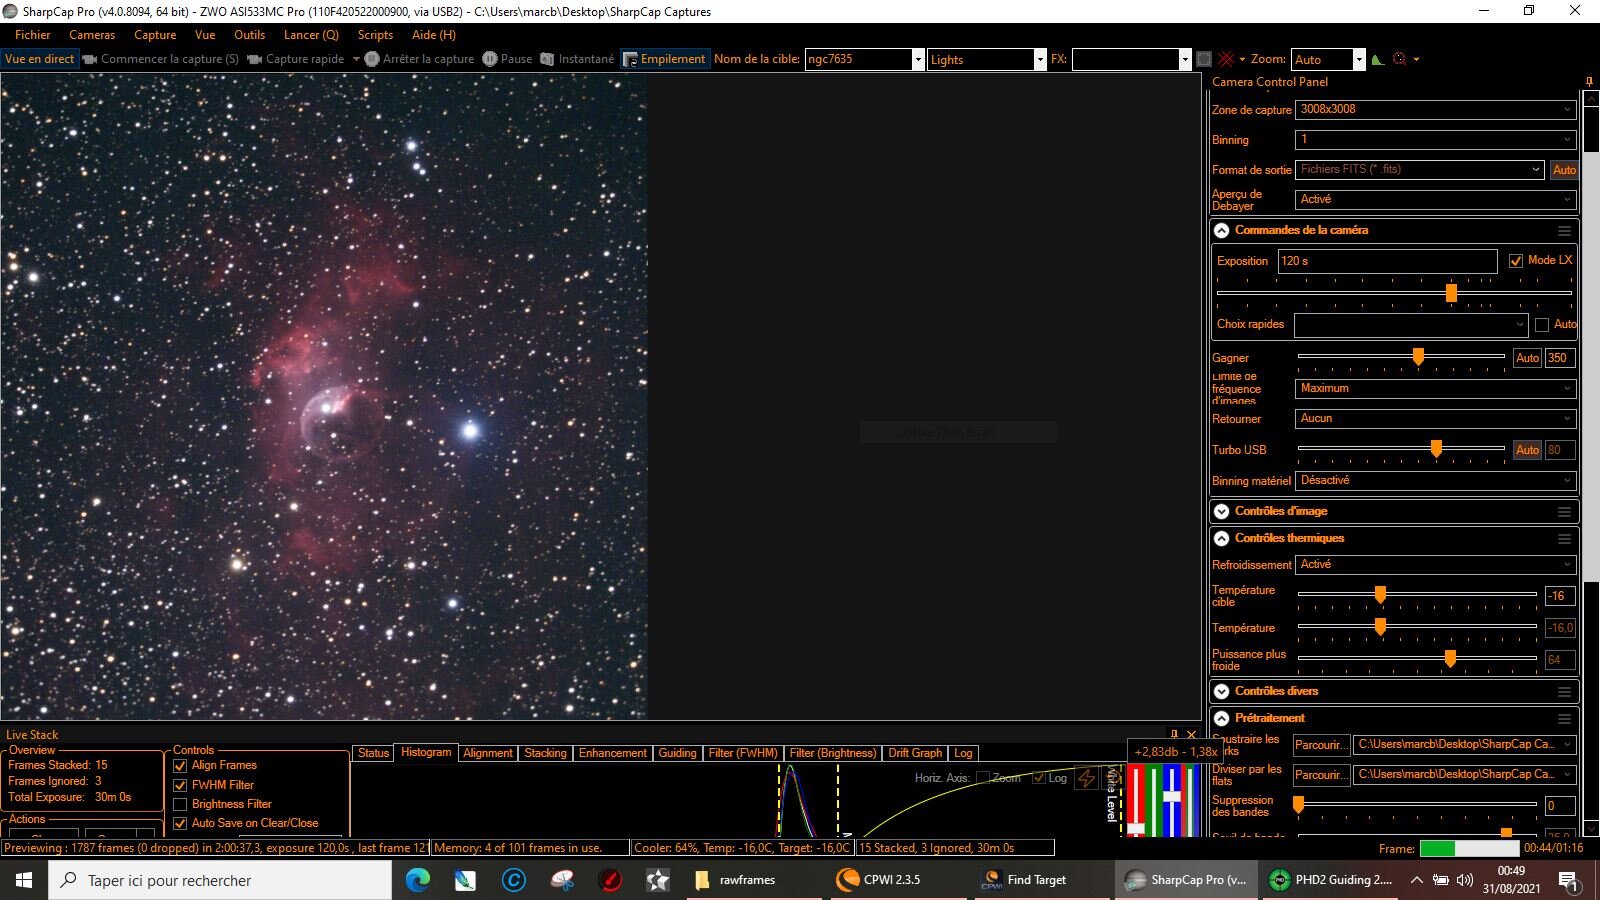Click Parcourir for dark subtraction file

(x=1320, y=745)
